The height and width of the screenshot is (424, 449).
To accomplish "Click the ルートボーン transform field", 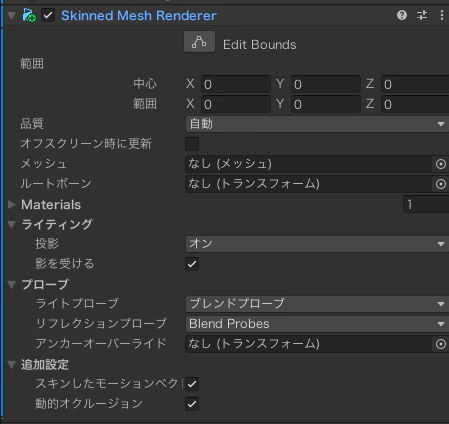I will 310,184.
